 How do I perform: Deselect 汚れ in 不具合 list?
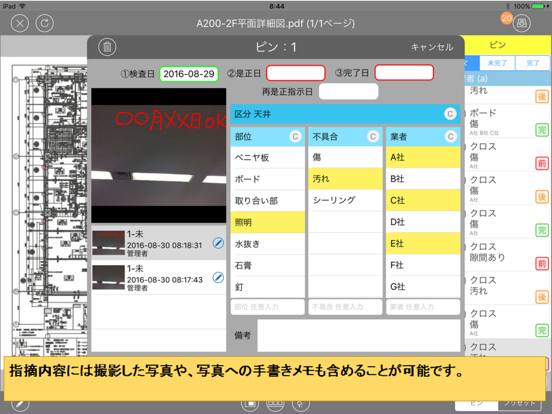[x=345, y=179]
